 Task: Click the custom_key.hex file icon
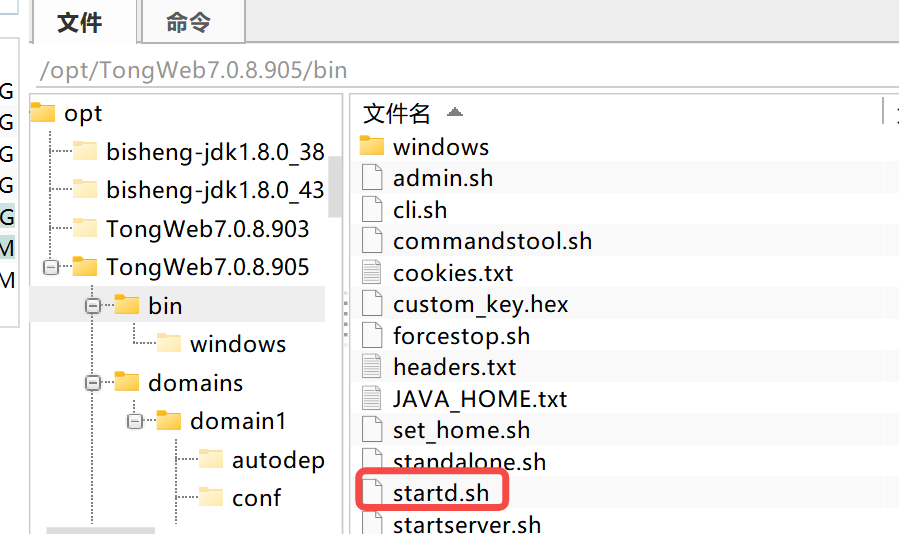tap(372, 303)
